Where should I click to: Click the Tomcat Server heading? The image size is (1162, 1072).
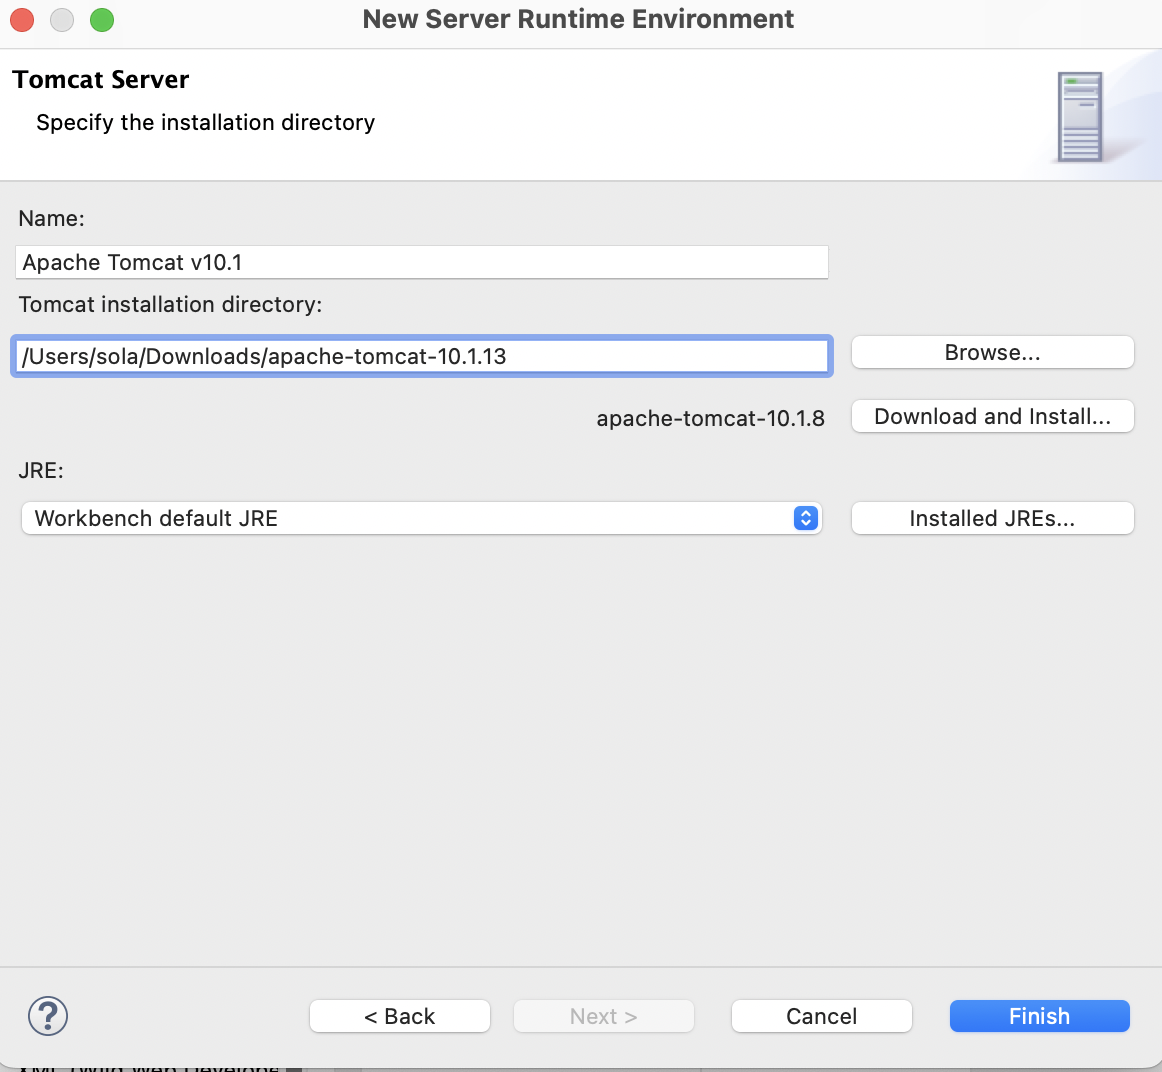coord(101,79)
